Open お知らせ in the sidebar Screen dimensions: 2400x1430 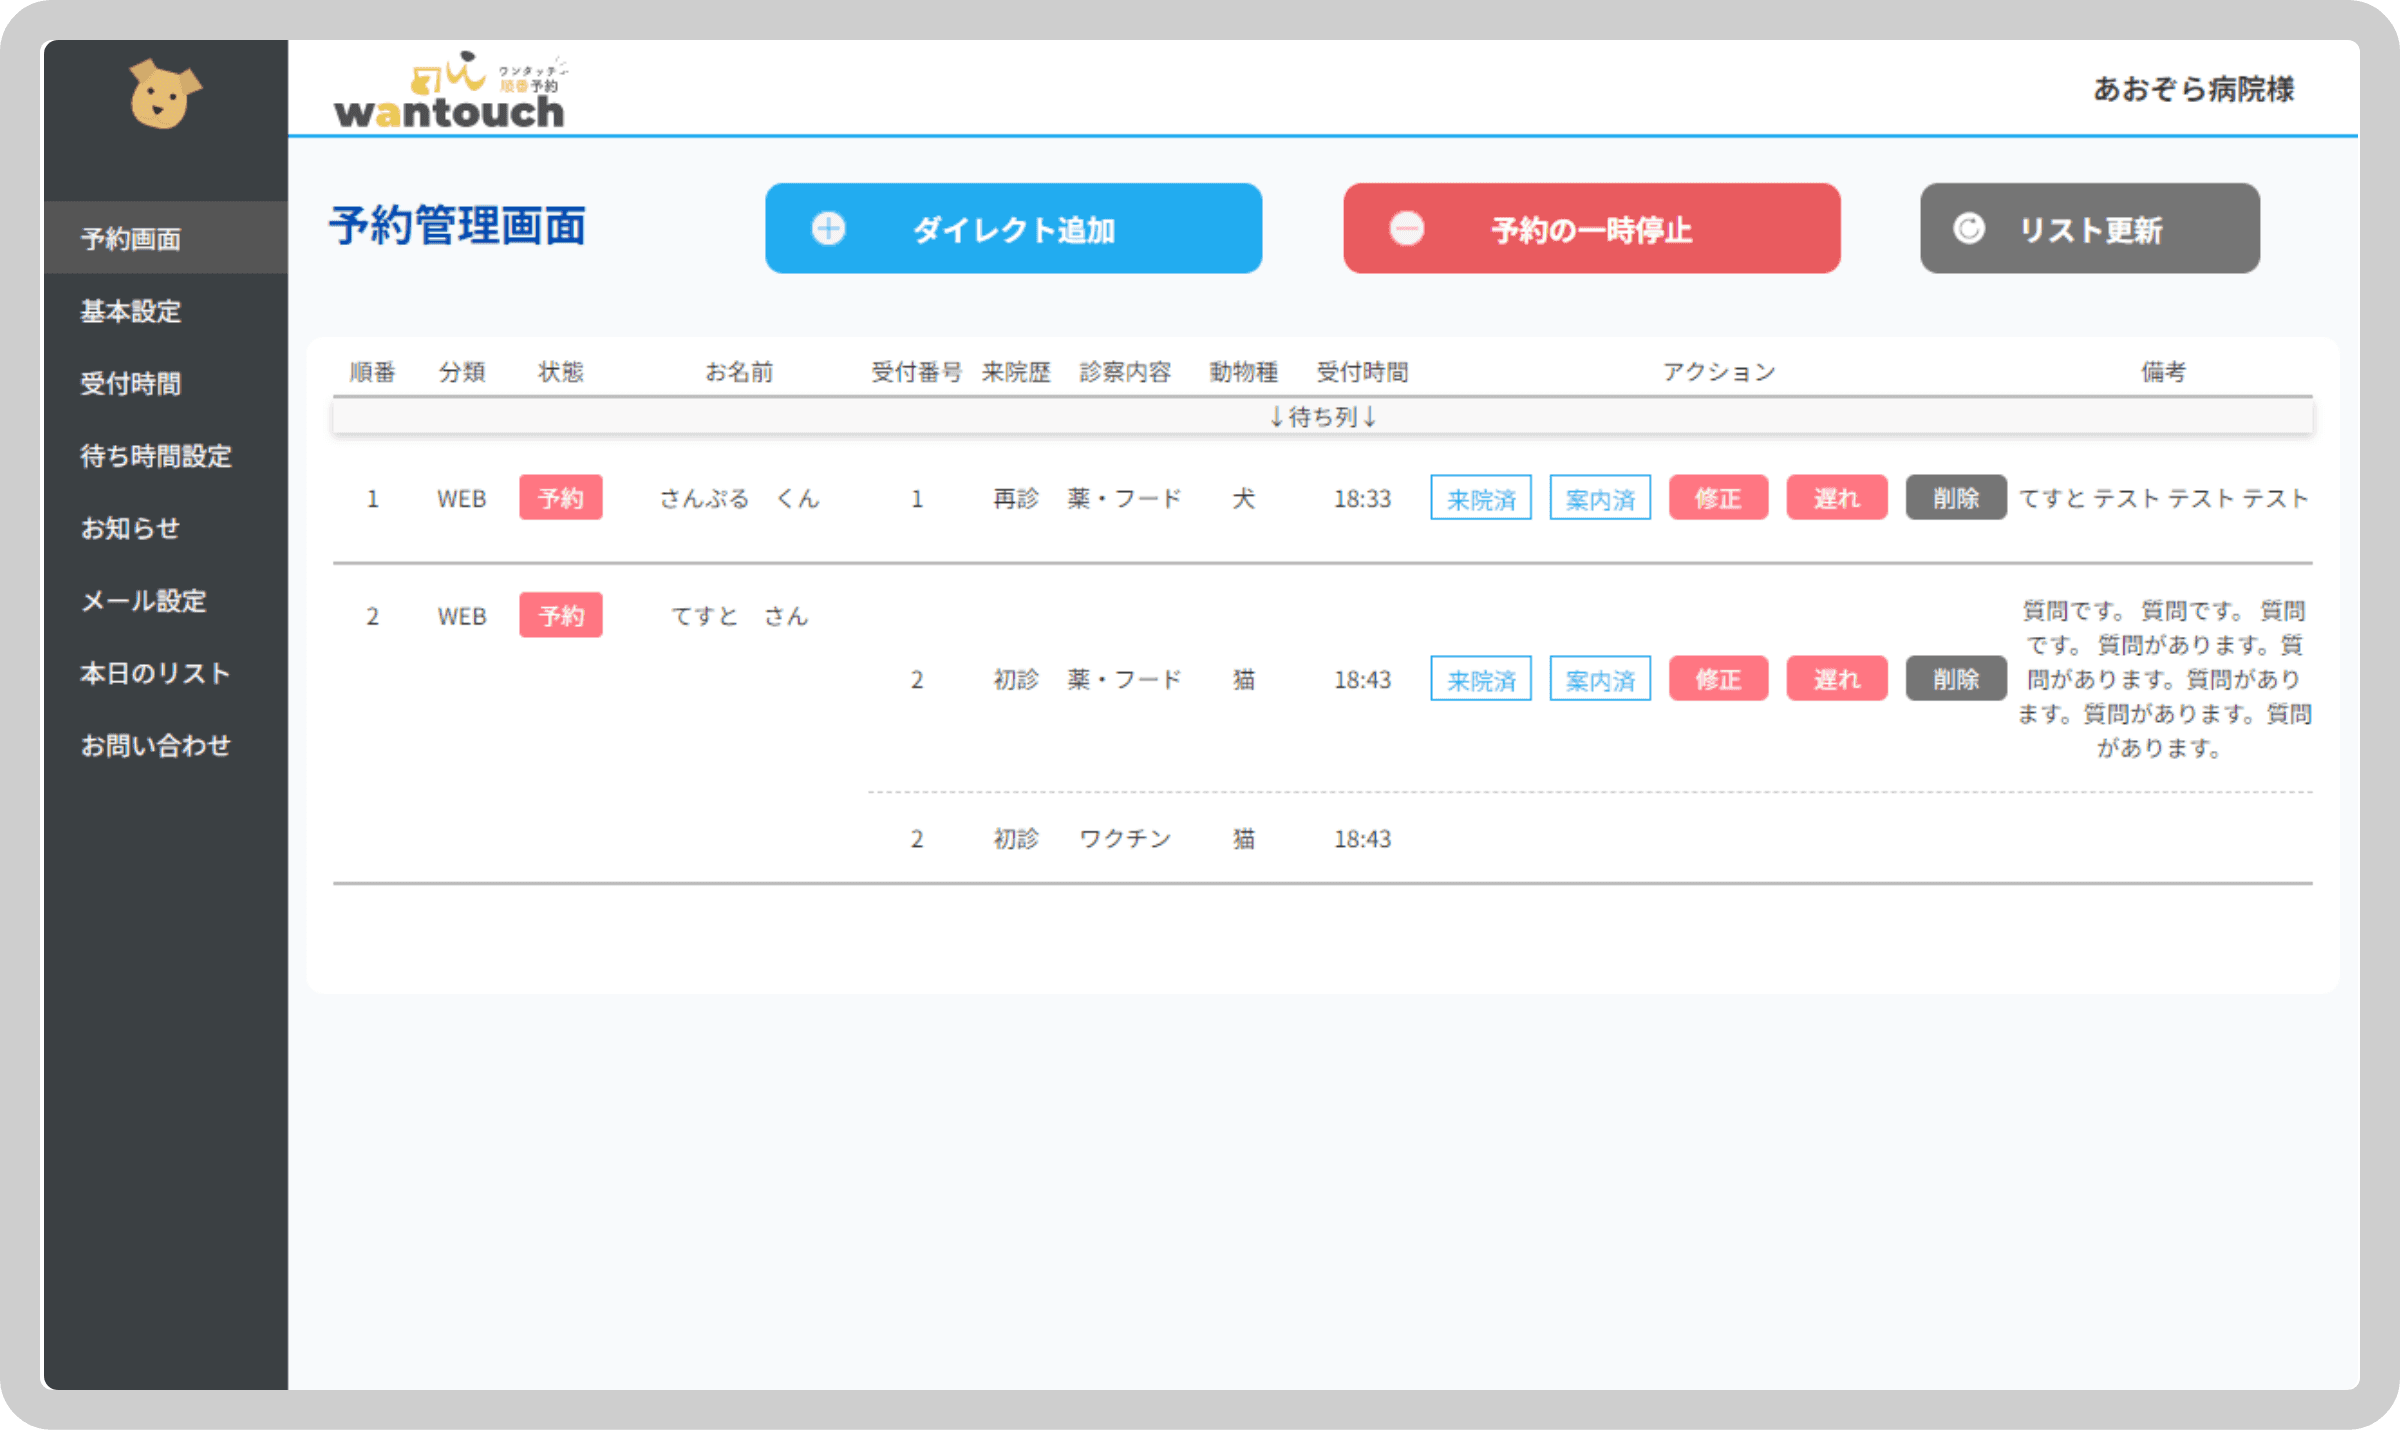[131, 528]
